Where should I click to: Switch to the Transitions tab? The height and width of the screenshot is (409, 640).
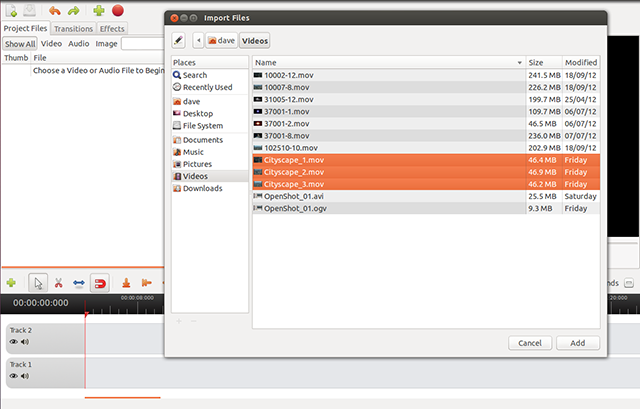coord(73,29)
